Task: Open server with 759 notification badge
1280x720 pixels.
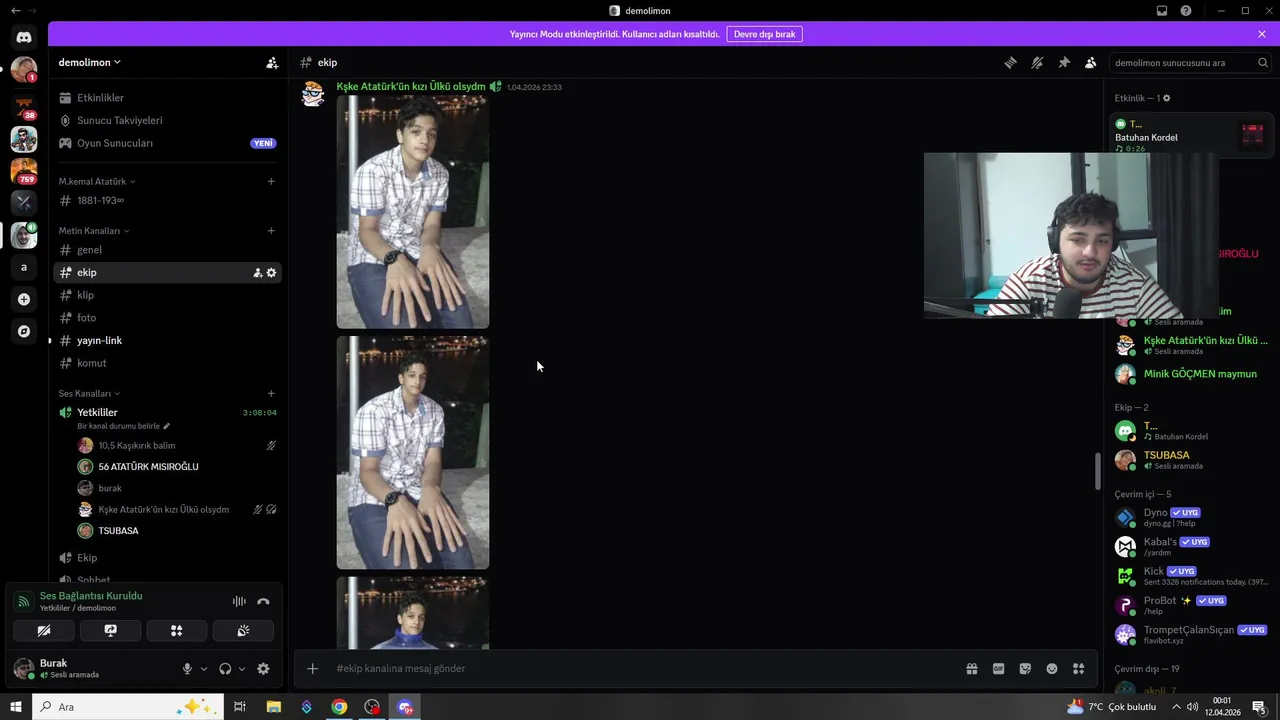Action: (x=24, y=171)
